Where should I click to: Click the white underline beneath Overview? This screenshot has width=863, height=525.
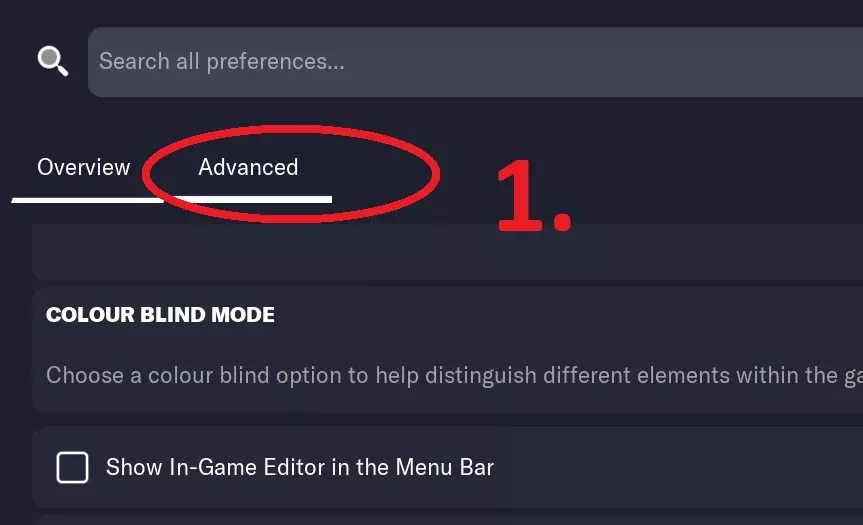(x=88, y=200)
